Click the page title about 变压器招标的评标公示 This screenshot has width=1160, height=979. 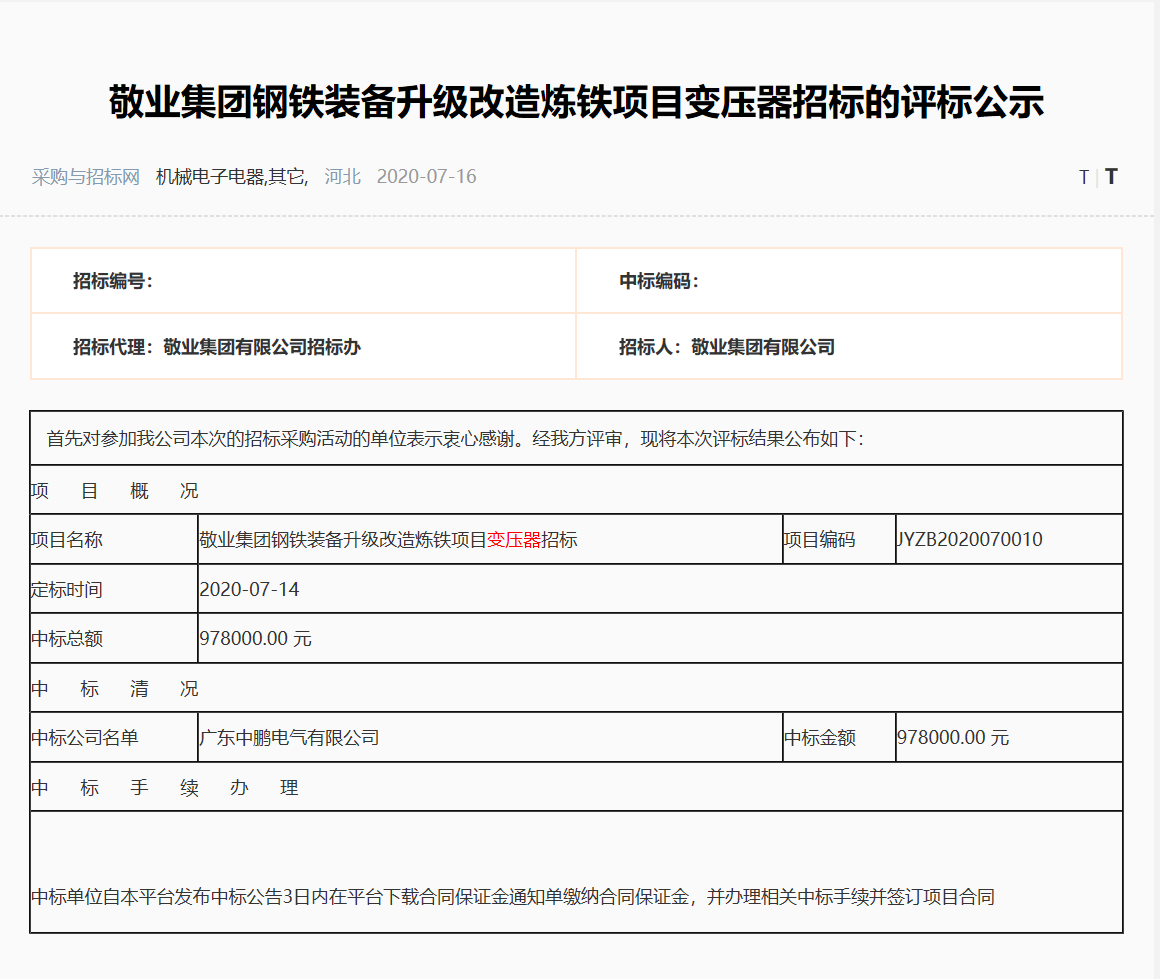pyautogui.click(x=576, y=103)
